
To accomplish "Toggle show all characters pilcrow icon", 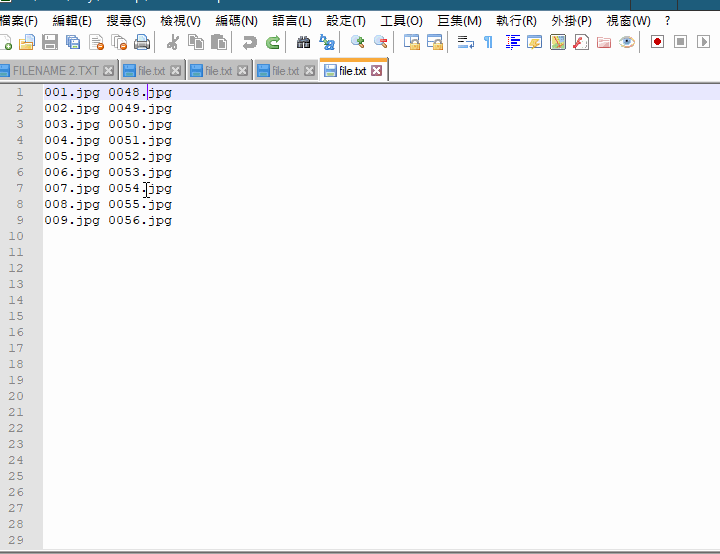I will click(488, 42).
